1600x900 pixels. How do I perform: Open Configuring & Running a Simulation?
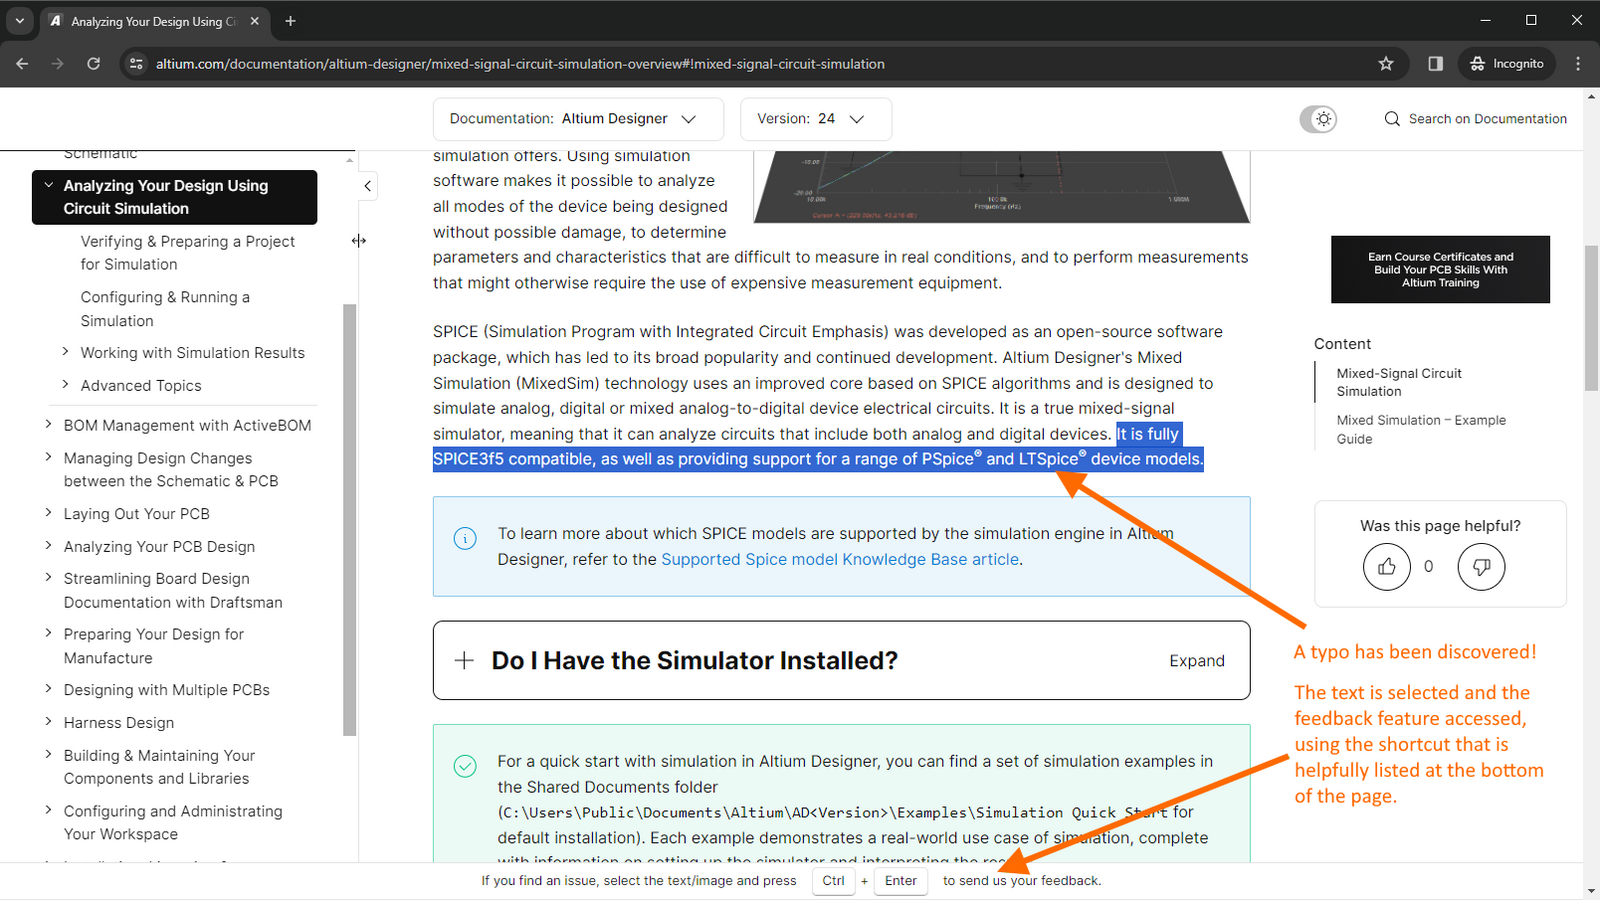[165, 309]
